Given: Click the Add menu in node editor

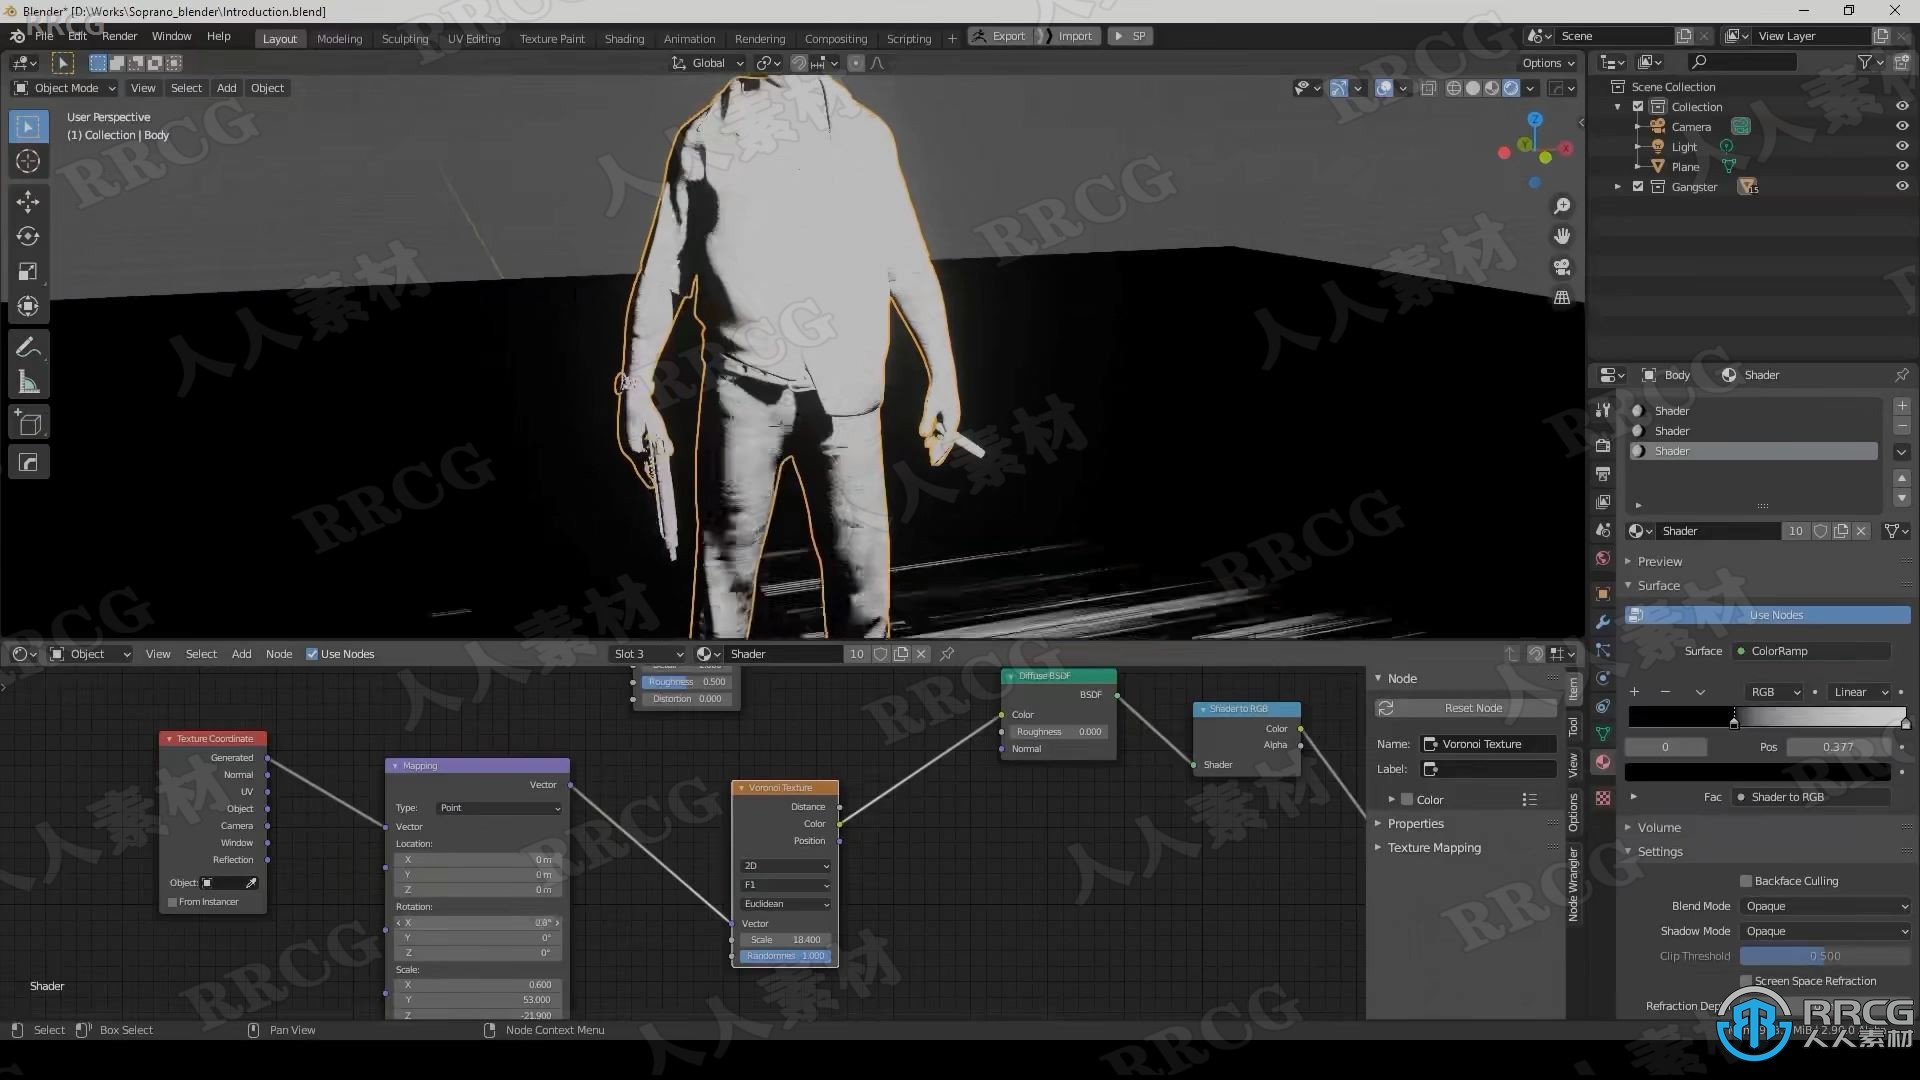Looking at the screenshot, I should [241, 654].
